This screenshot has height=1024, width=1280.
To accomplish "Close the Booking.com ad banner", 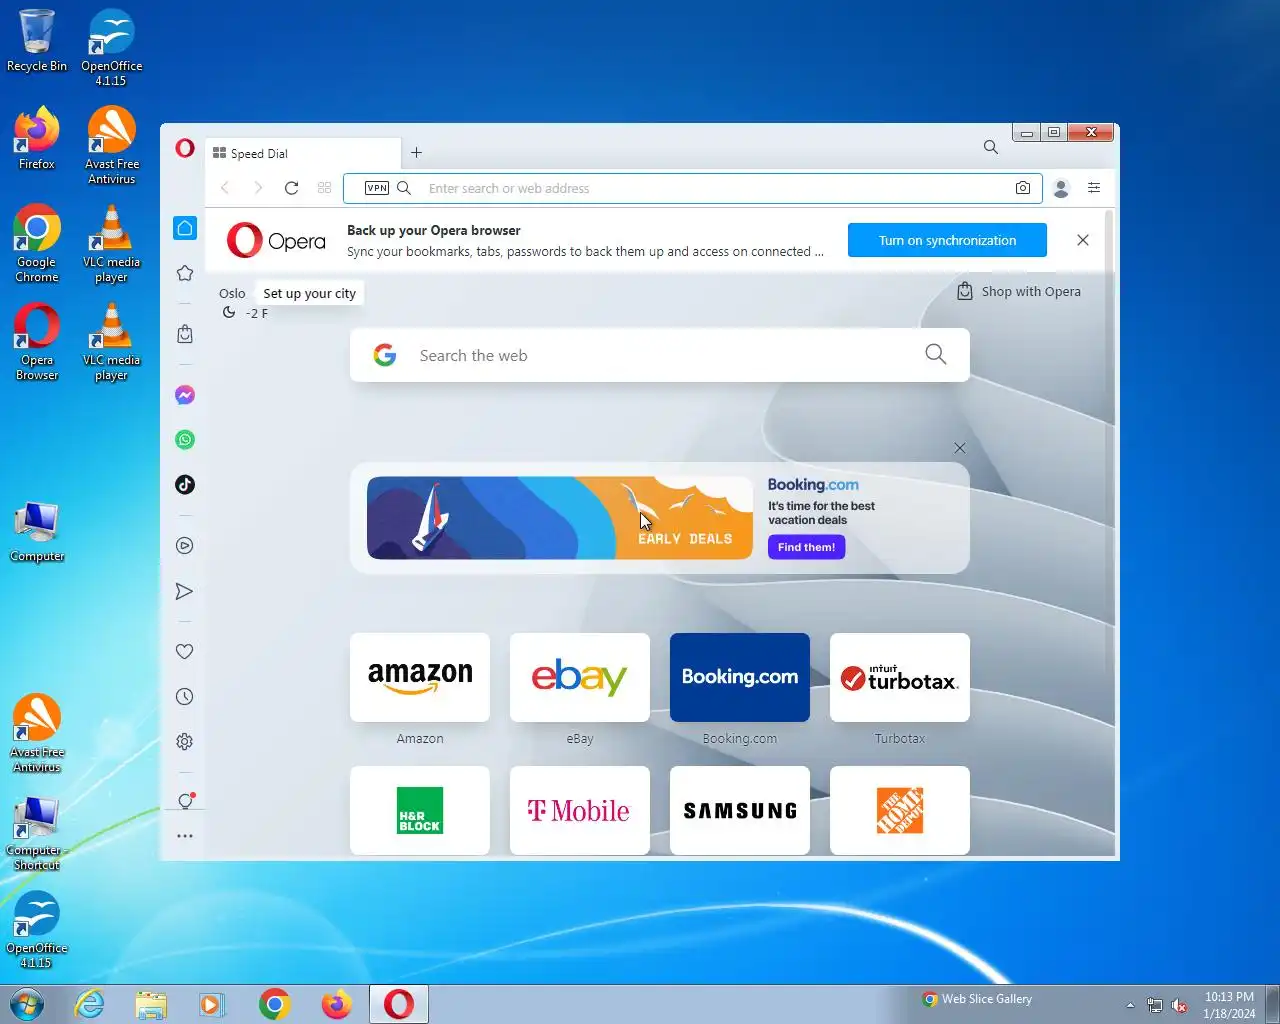I will pos(960,448).
